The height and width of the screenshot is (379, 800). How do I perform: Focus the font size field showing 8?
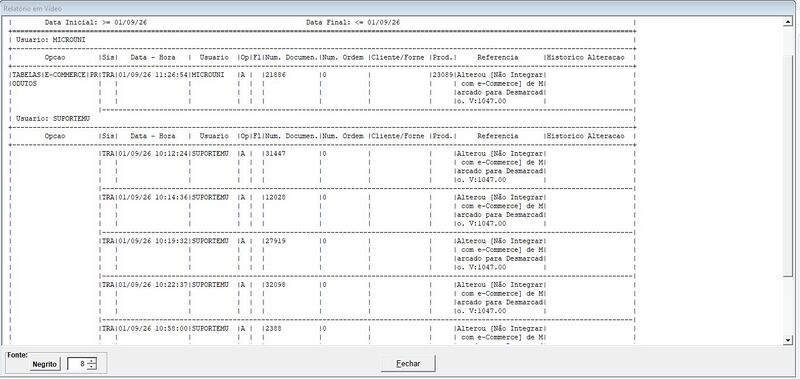coord(77,364)
